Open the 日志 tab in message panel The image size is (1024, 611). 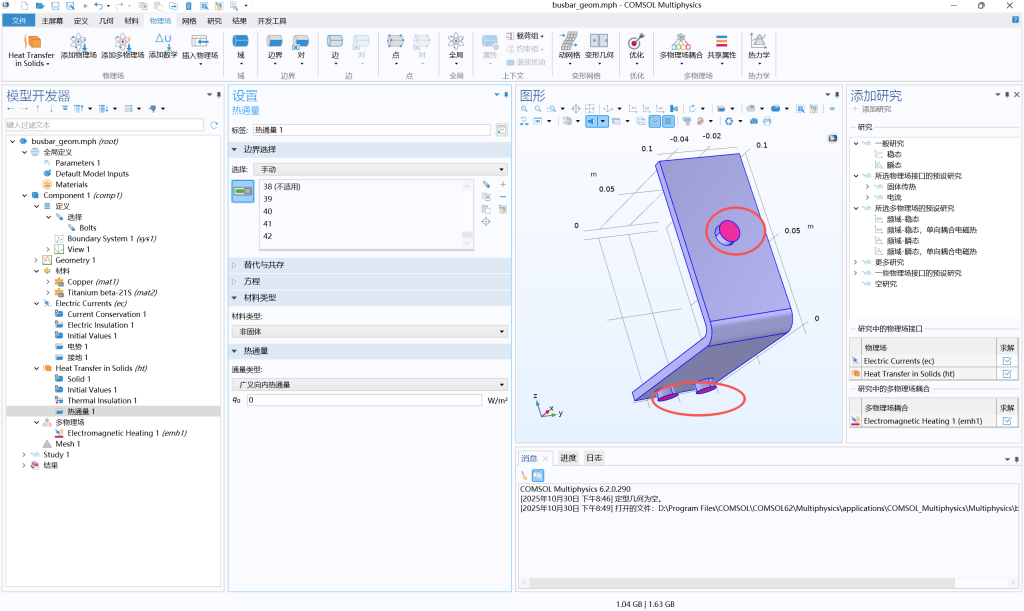coord(594,458)
